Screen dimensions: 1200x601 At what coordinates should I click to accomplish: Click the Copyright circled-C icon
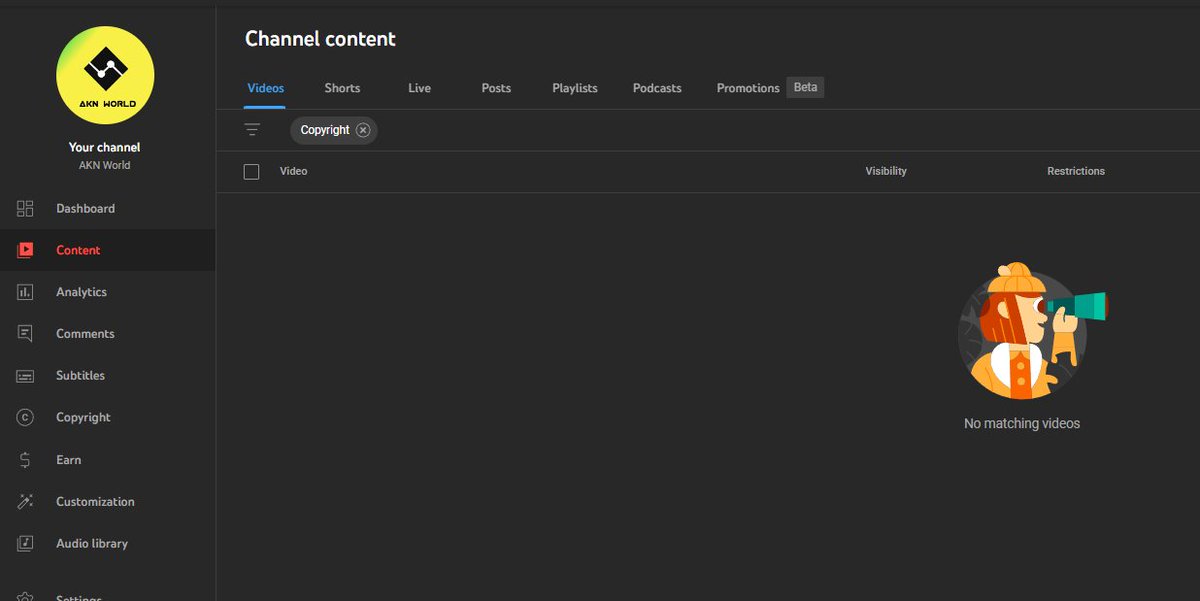(x=26, y=418)
